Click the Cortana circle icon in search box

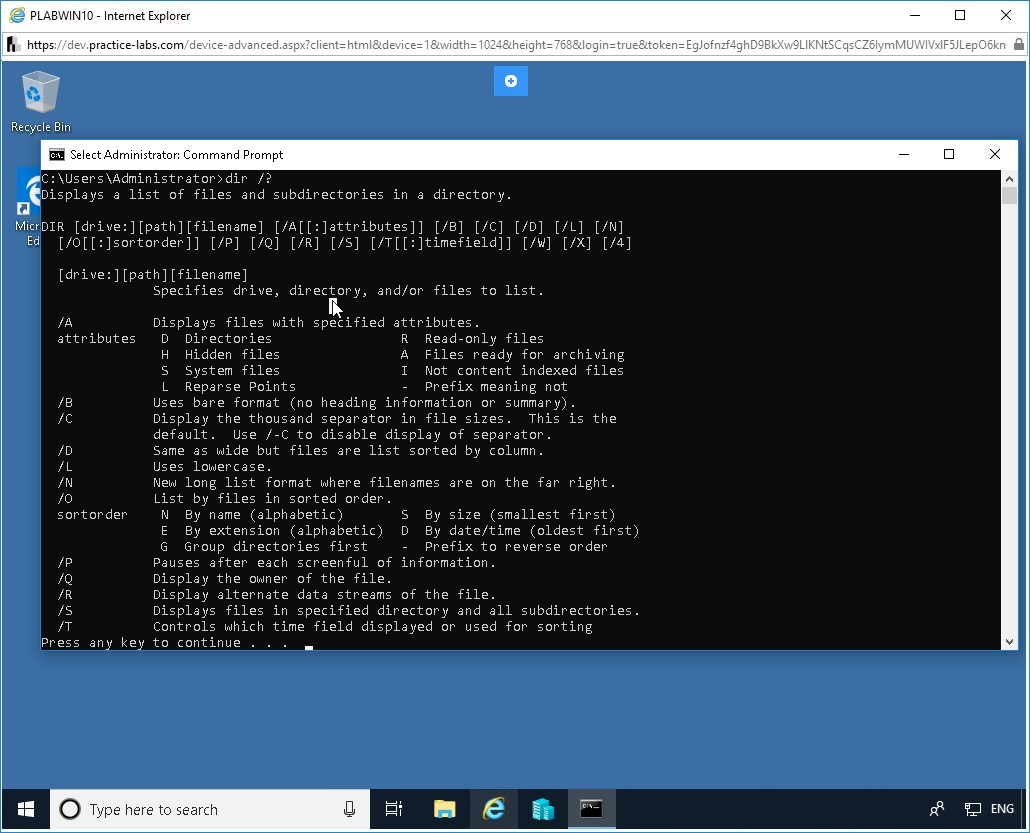pos(70,809)
